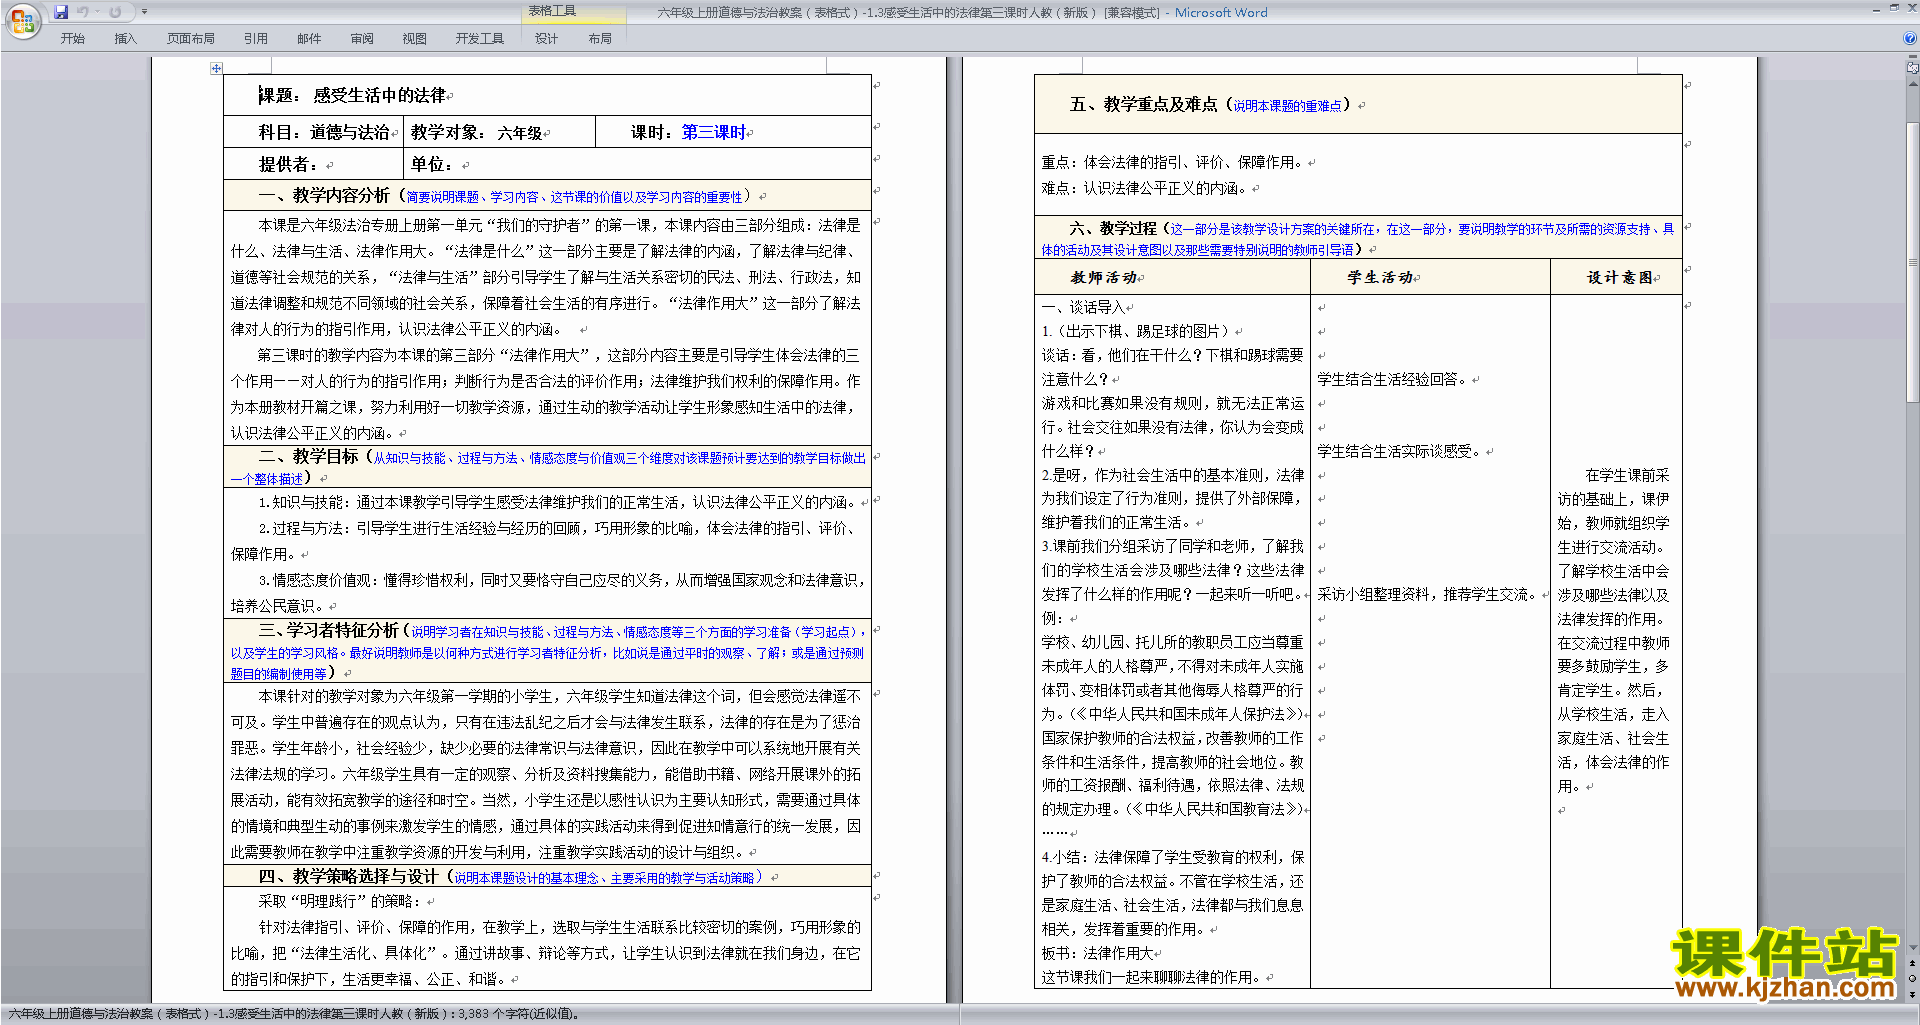Click heading 四、教学策略选择与设计

tap(348, 876)
